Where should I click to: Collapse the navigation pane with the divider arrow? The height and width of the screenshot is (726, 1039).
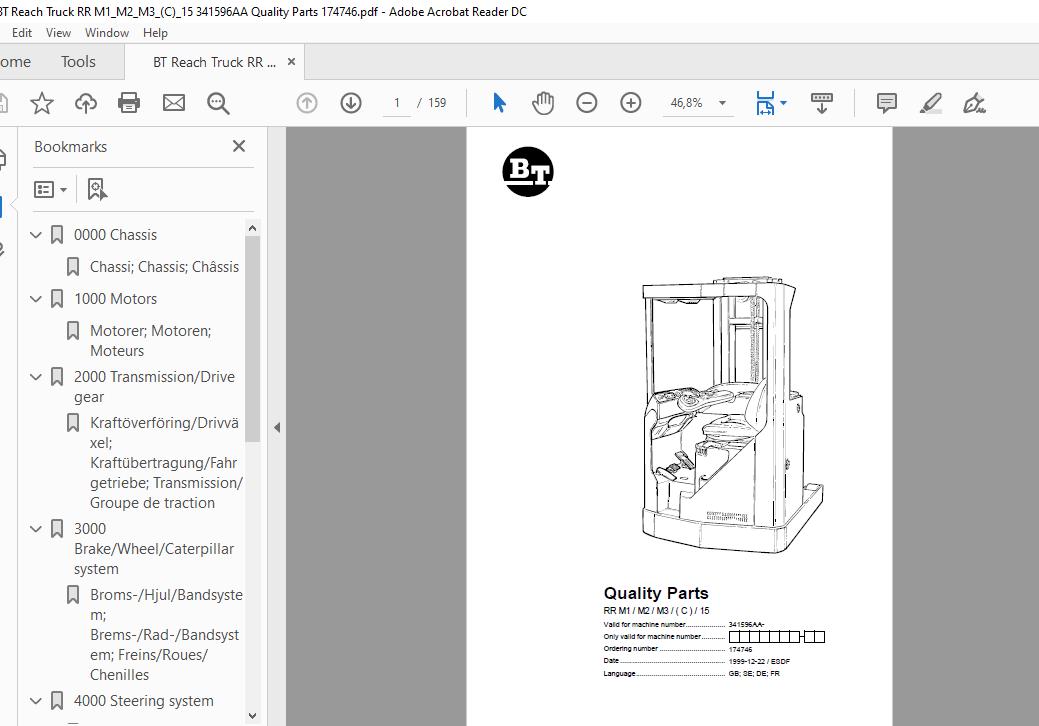(x=277, y=427)
